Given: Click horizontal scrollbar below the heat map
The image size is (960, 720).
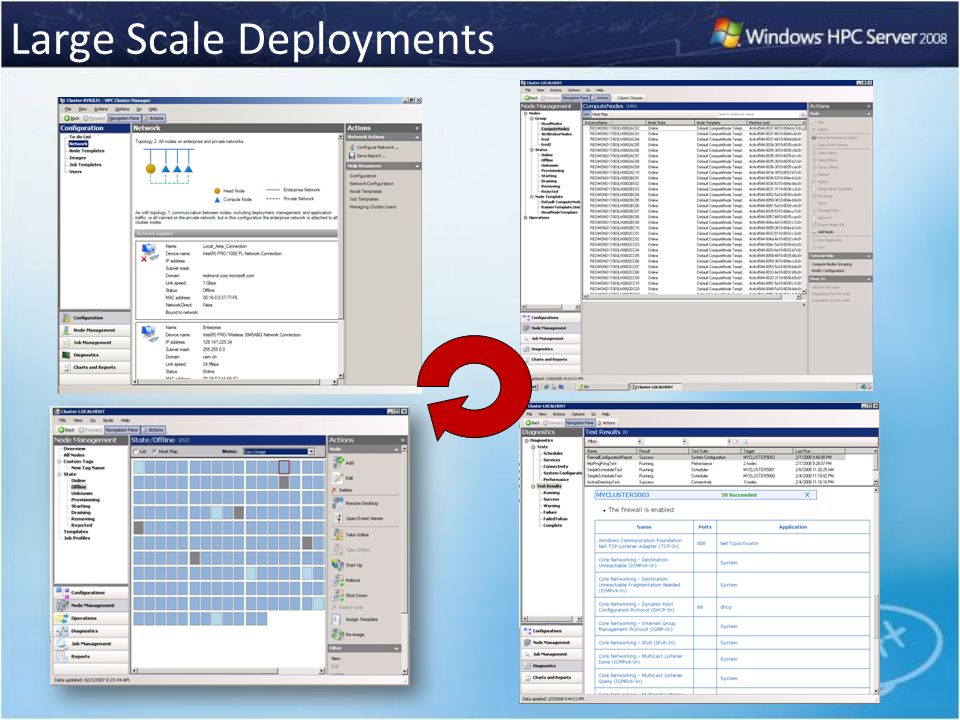Looking at the screenshot, I should (228, 671).
